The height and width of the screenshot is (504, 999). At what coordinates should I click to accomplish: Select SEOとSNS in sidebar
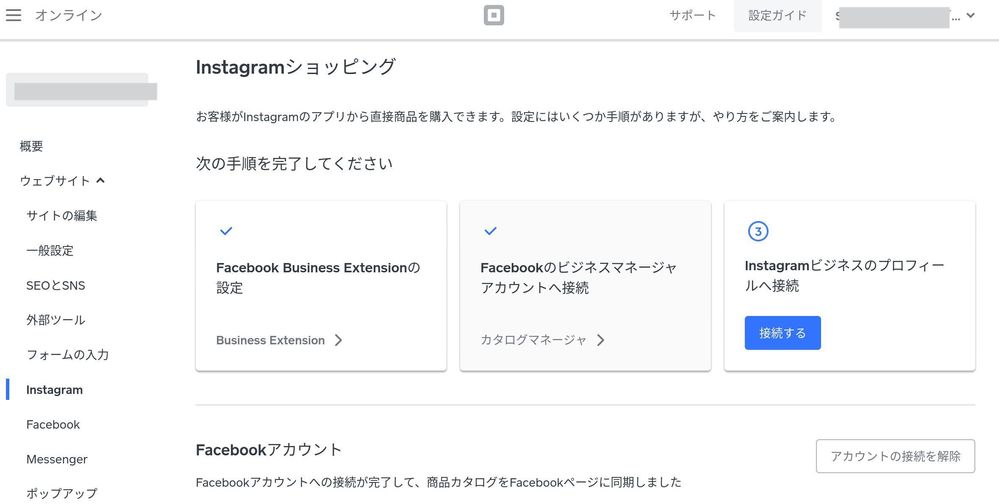(56, 286)
